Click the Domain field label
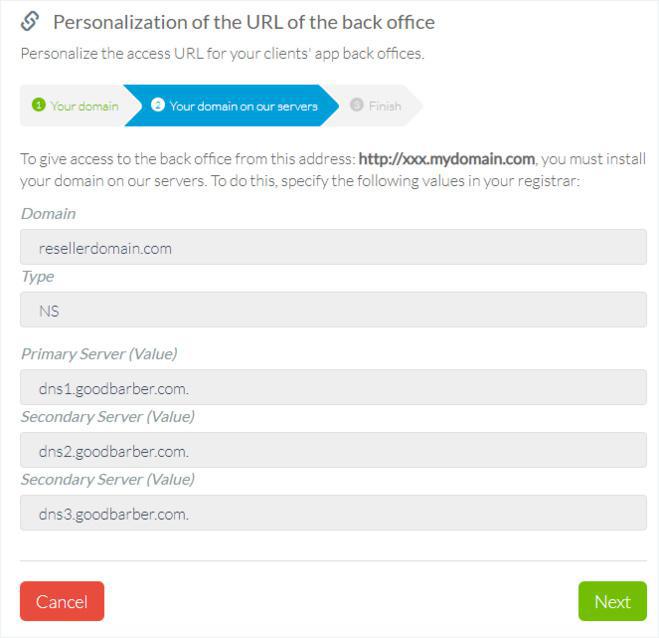The image size is (659, 638). pyautogui.click(x=47, y=213)
